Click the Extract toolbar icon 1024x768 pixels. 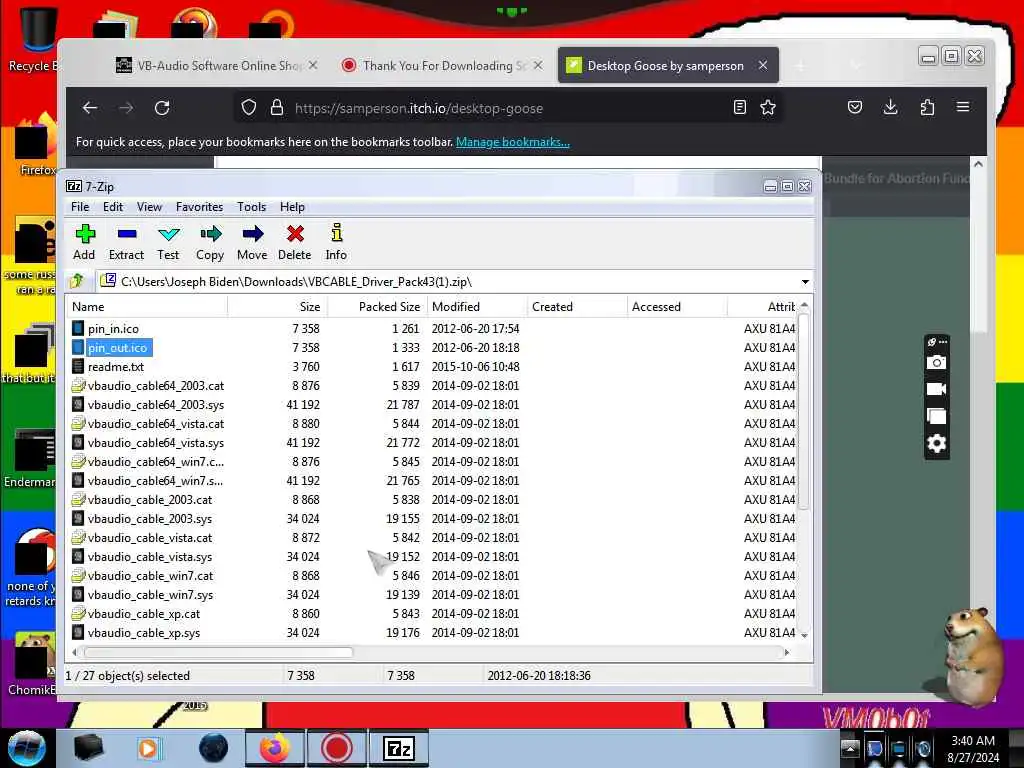point(126,242)
